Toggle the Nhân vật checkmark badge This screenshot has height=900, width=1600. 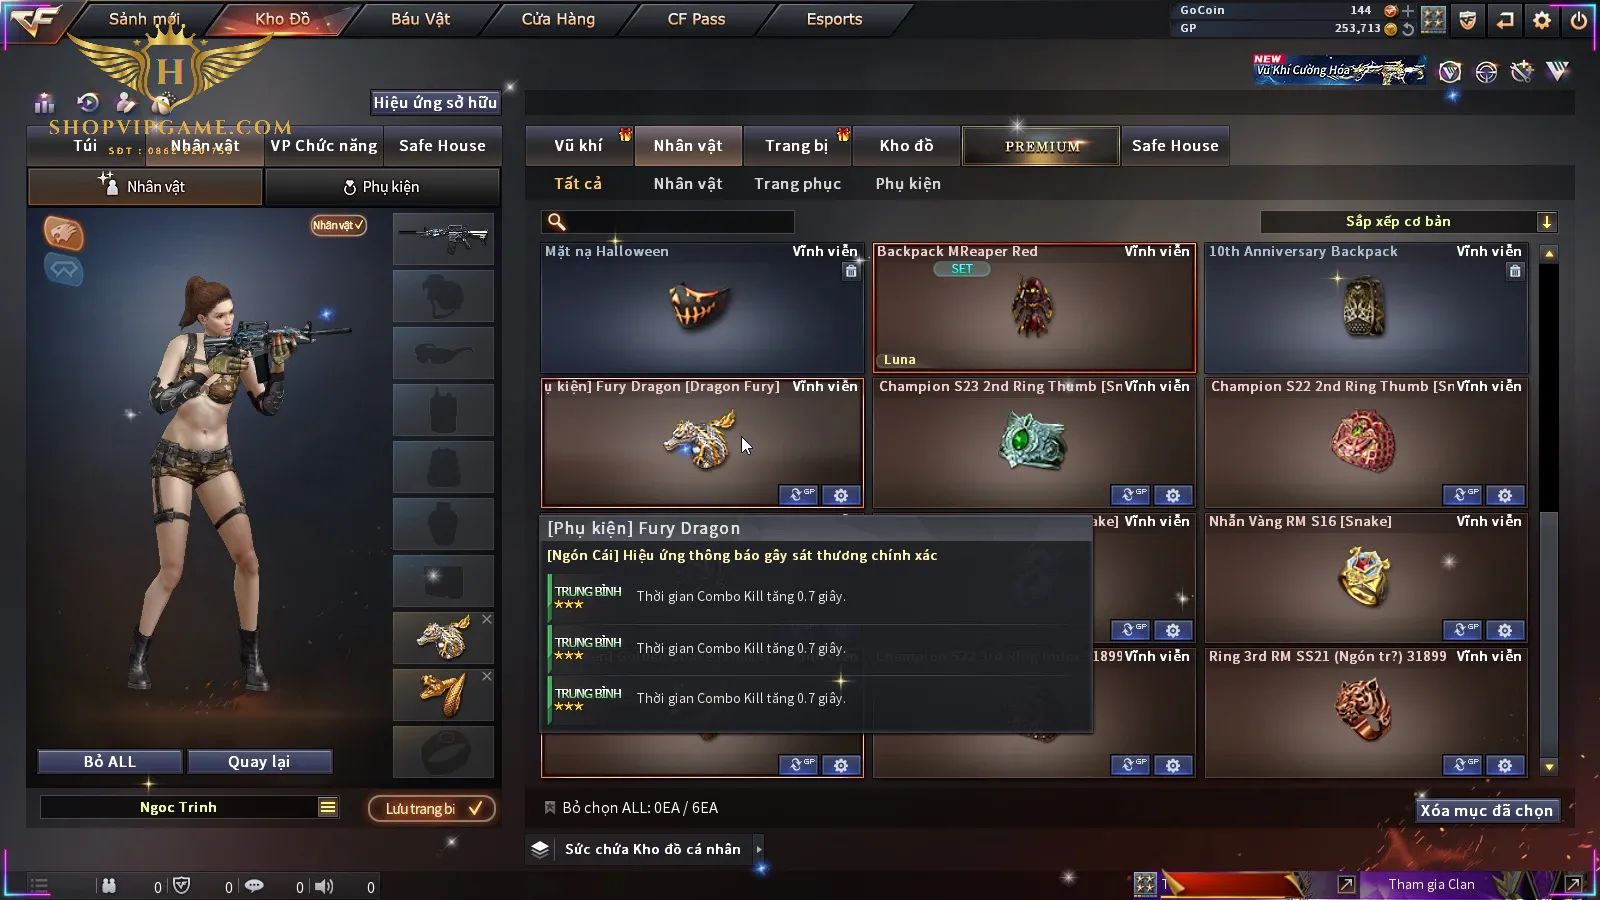[x=338, y=225]
